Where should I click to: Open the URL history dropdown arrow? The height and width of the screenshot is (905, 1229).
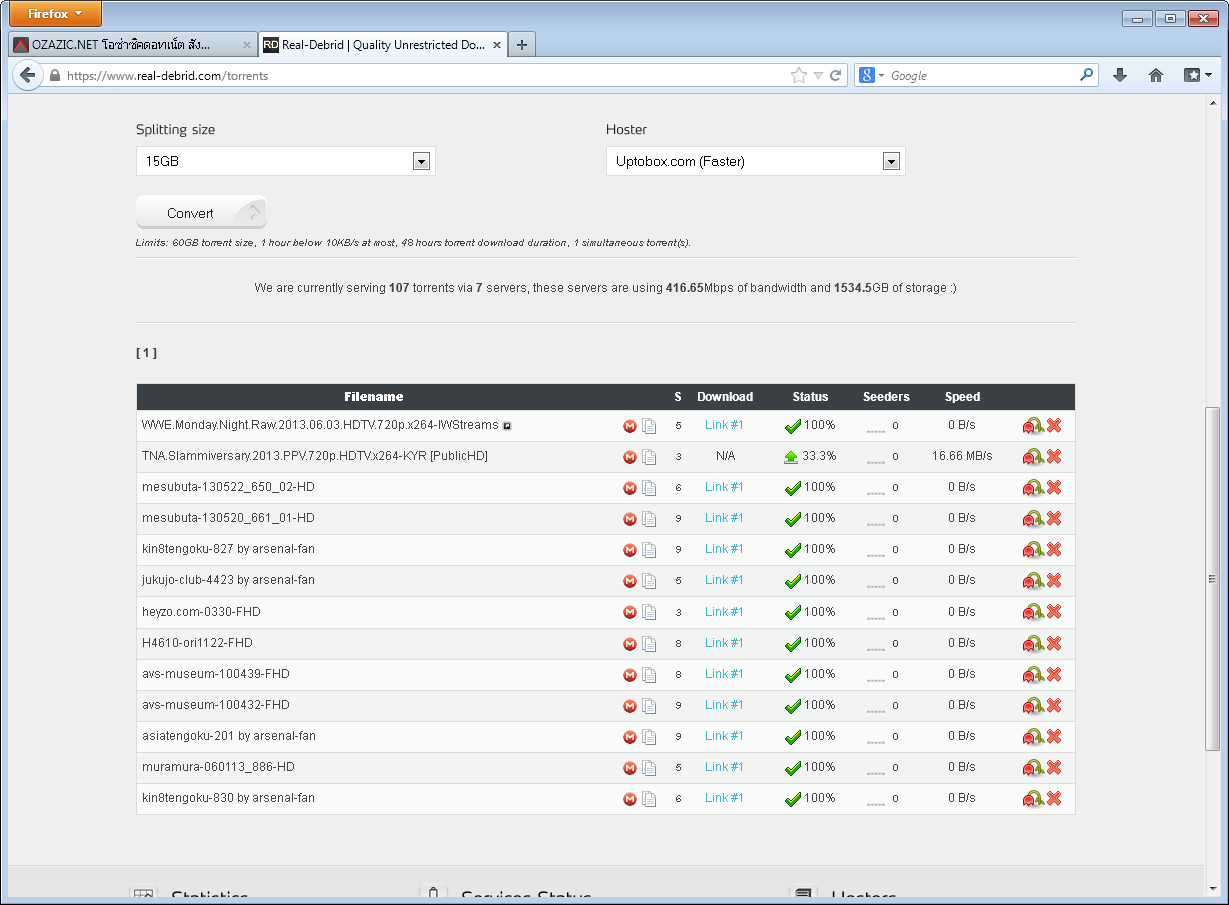pos(818,75)
